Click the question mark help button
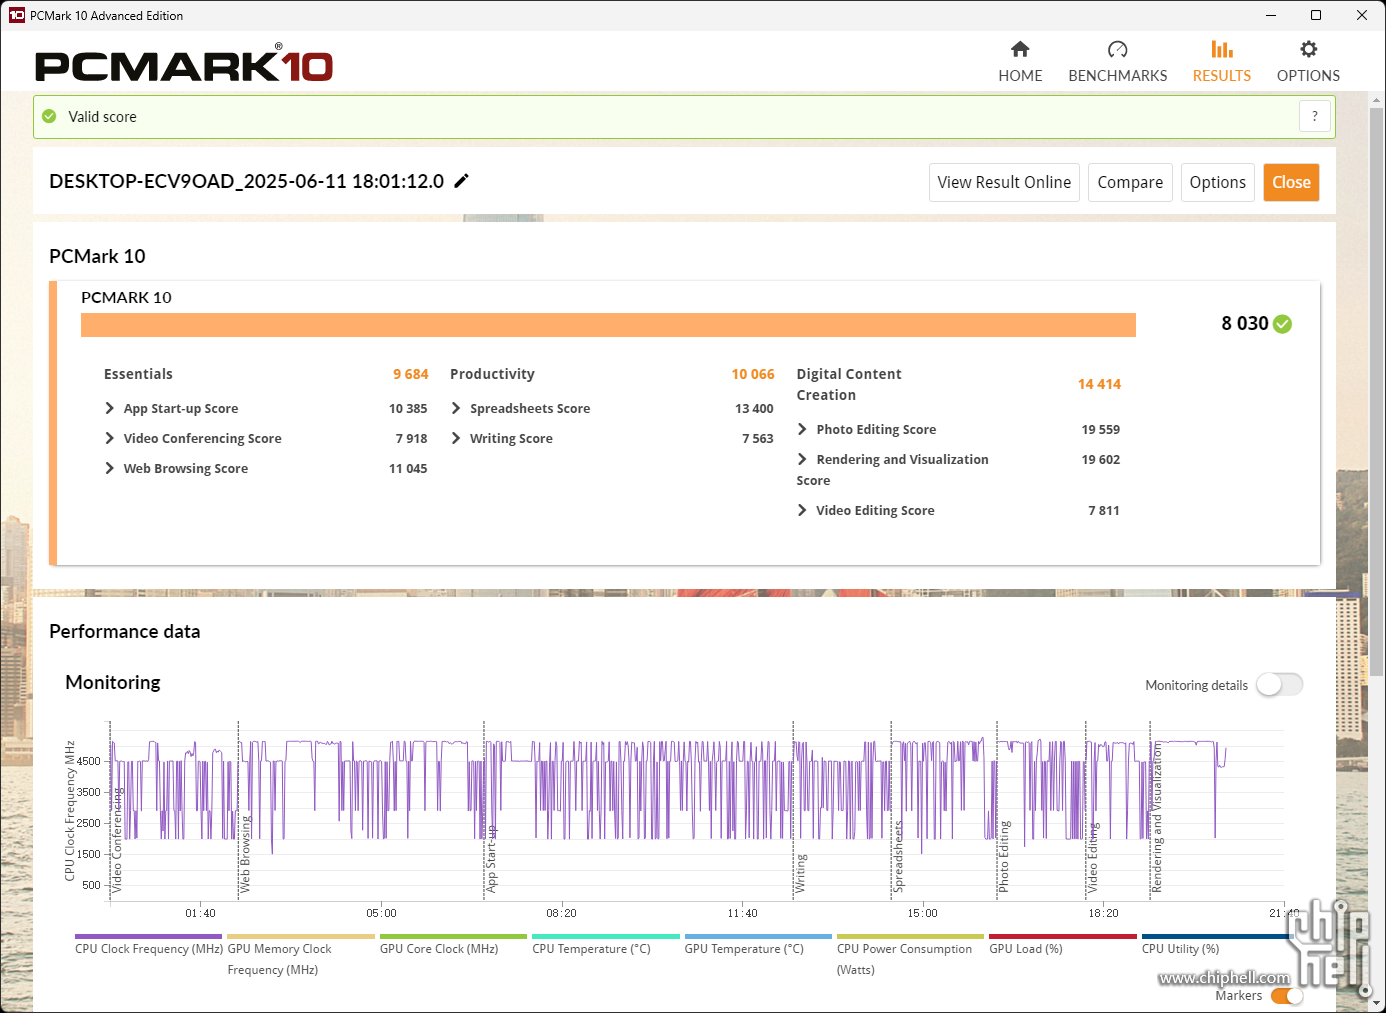This screenshot has height=1013, width=1386. coord(1315,116)
